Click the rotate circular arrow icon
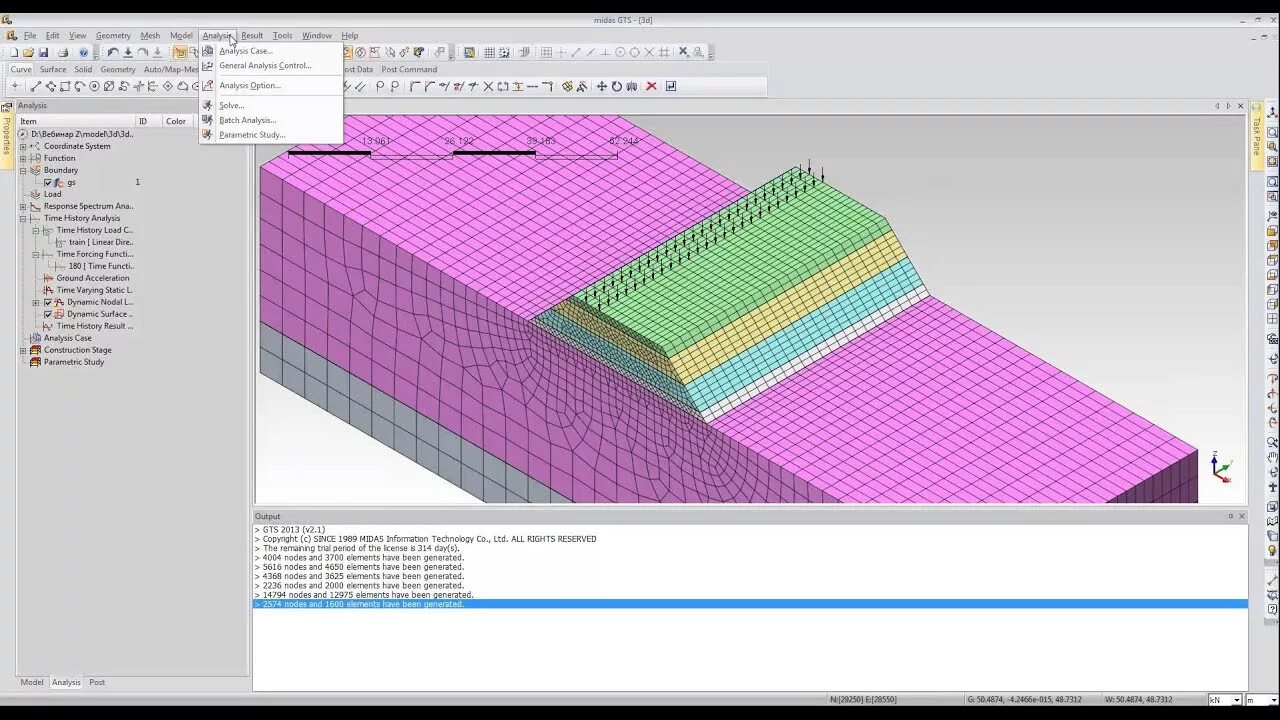This screenshot has height=720, width=1280. (x=617, y=86)
